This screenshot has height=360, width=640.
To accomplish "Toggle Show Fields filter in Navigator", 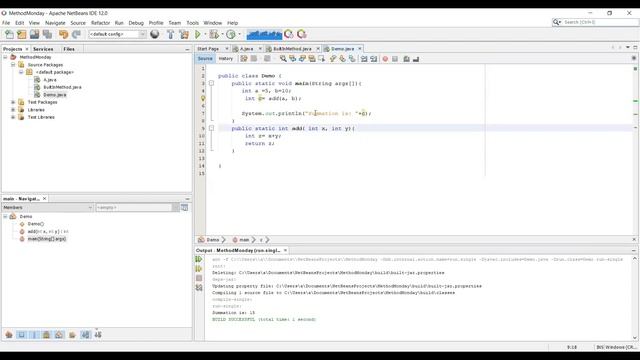I will pyautogui.click(x=22, y=335).
